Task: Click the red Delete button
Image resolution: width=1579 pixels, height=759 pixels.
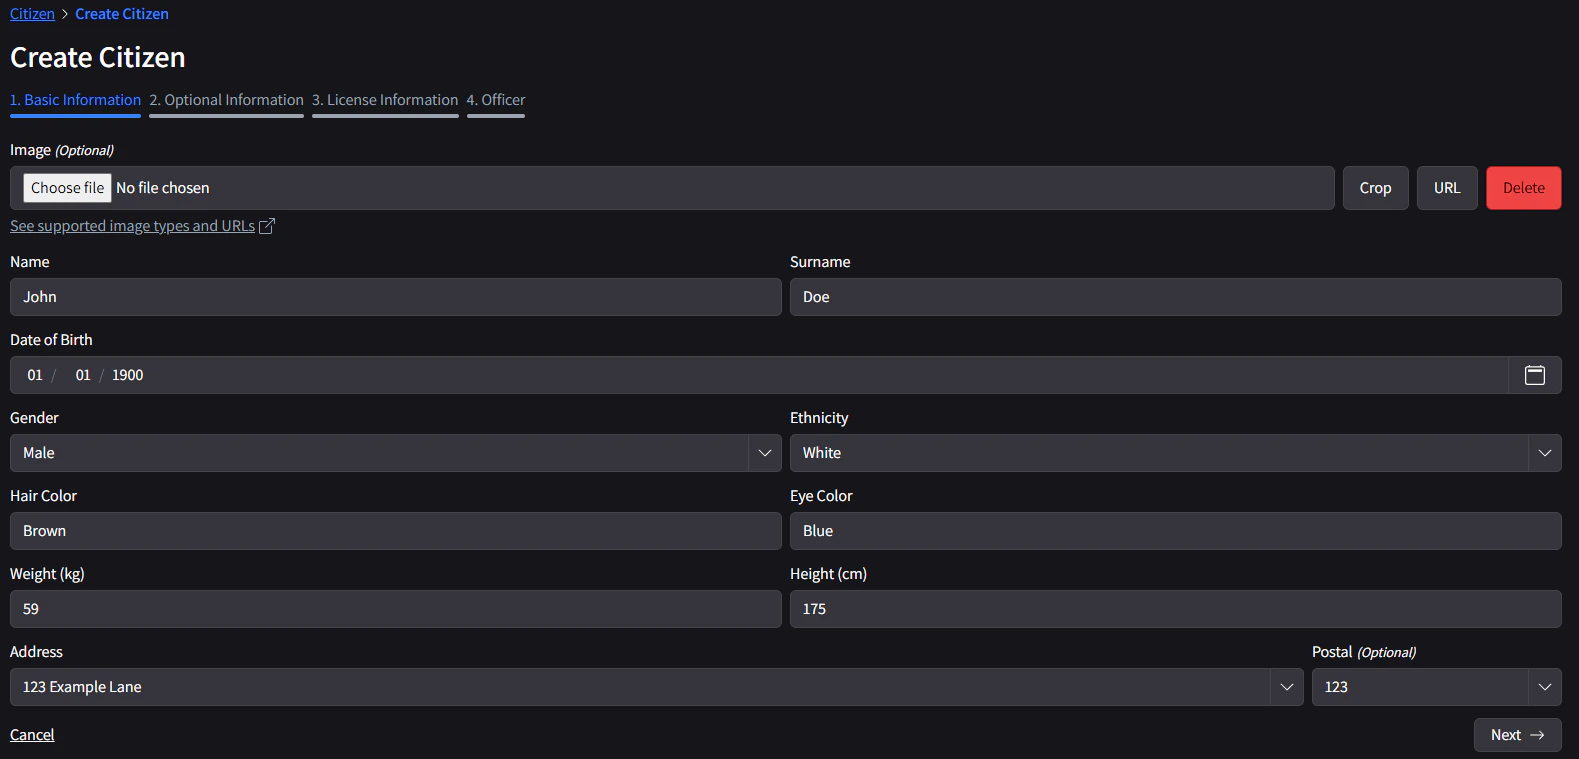Action: point(1523,187)
